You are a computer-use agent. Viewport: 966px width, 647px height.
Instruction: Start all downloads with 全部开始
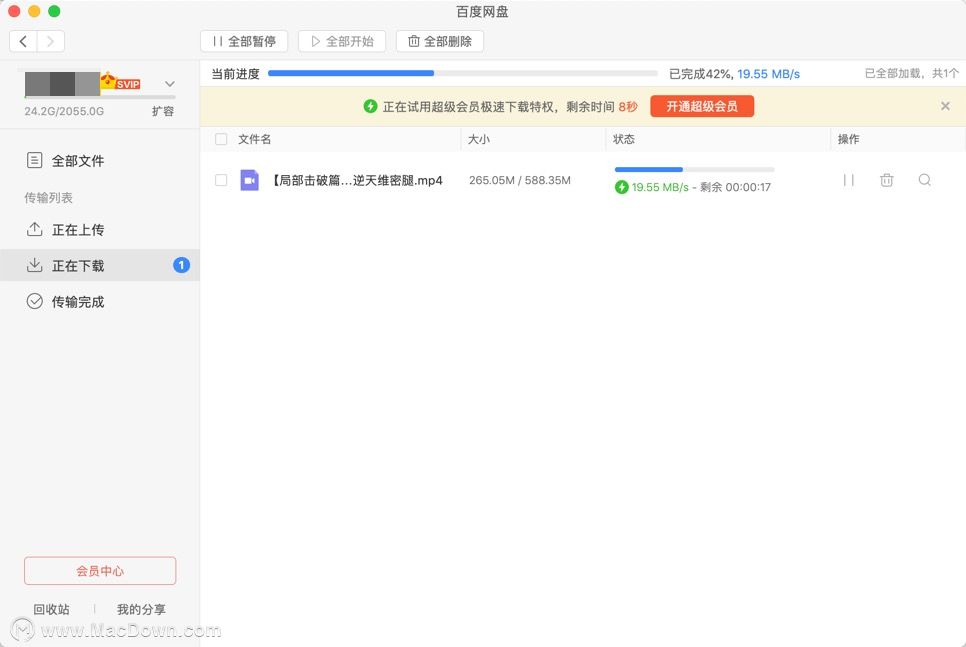click(342, 41)
